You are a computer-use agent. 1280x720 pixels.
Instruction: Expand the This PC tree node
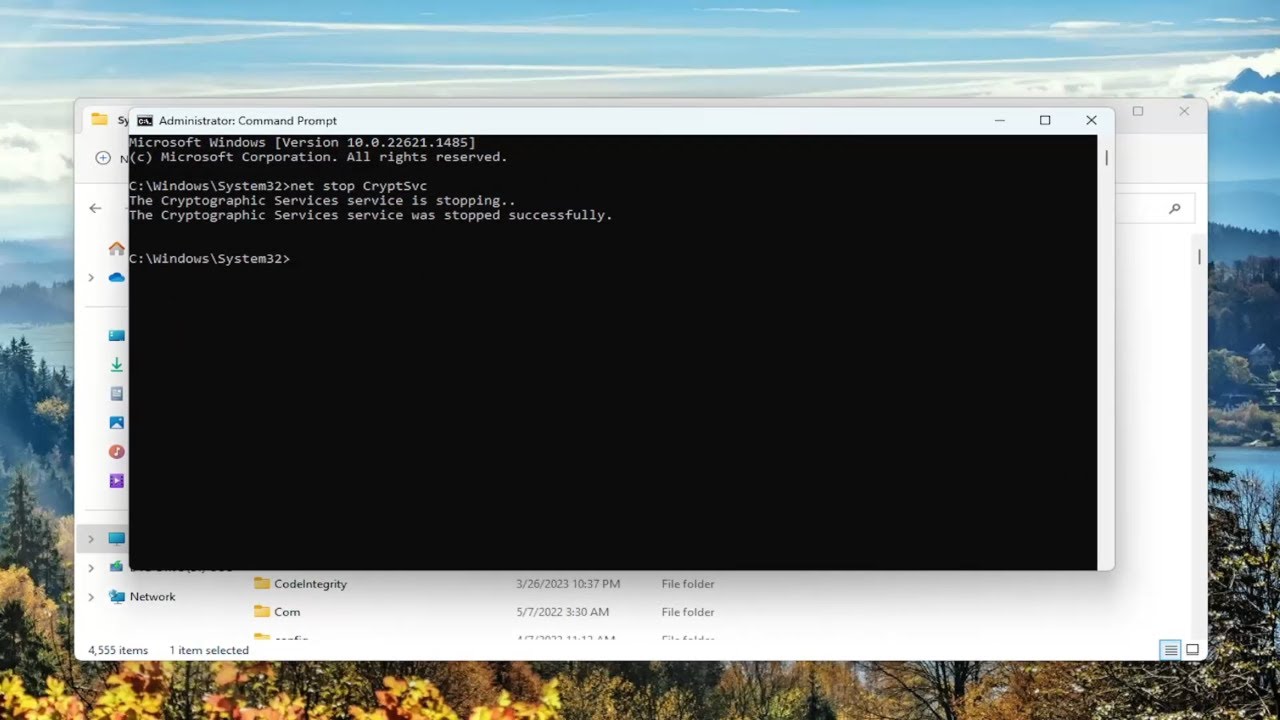91,538
